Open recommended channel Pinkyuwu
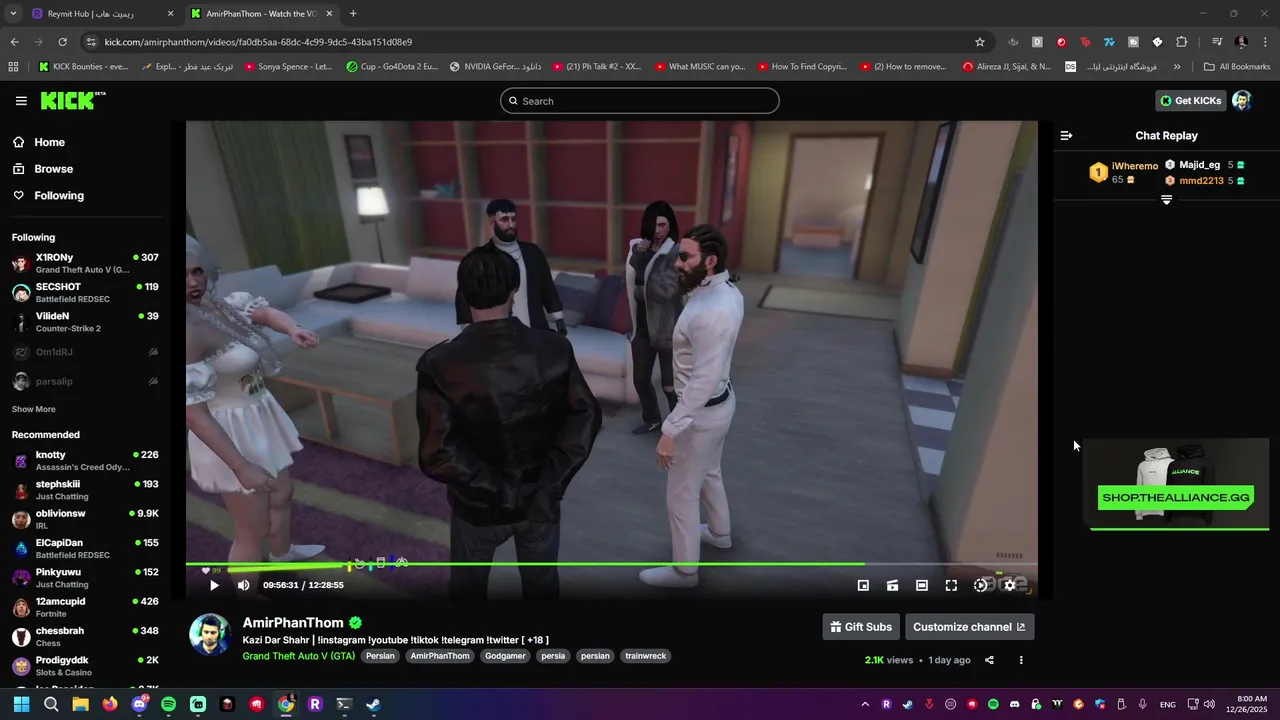This screenshot has width=1280, height=720. pyautogui.click(x=85, y=578)
